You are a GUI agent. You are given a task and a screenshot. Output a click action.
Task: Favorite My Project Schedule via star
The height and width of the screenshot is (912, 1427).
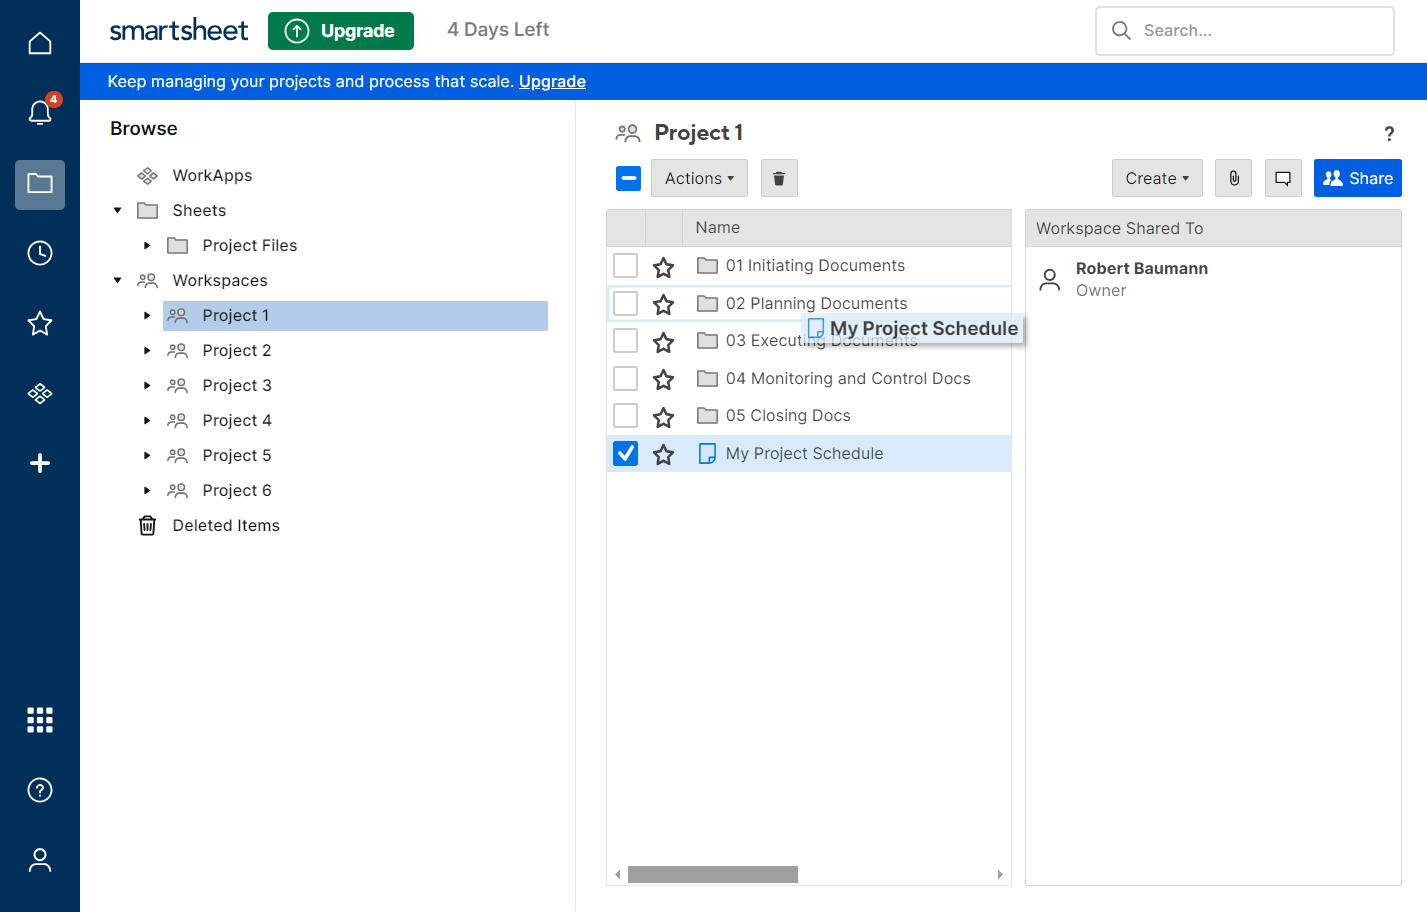663,455
